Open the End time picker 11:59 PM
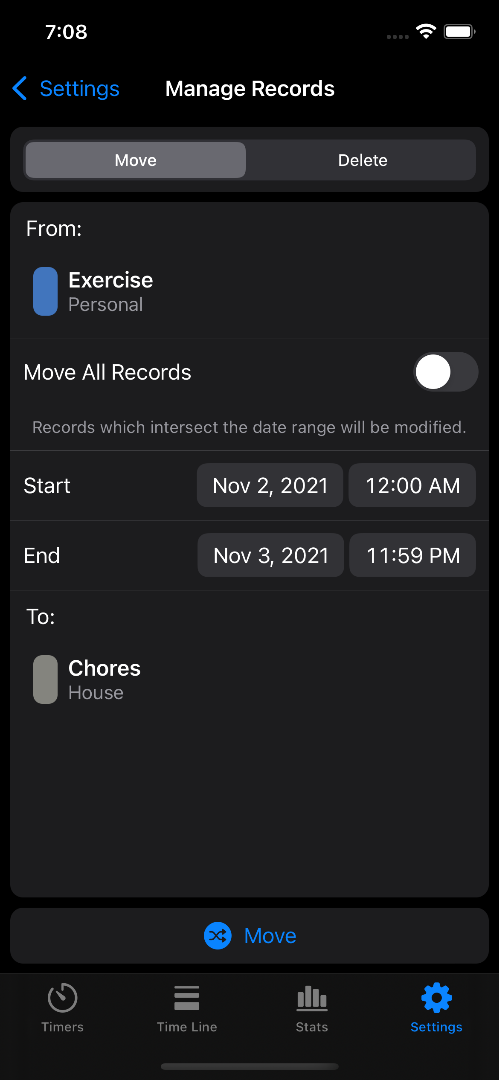Image resolution: width=499 pixels, height=1080 pixels. [x=412, y=555]
